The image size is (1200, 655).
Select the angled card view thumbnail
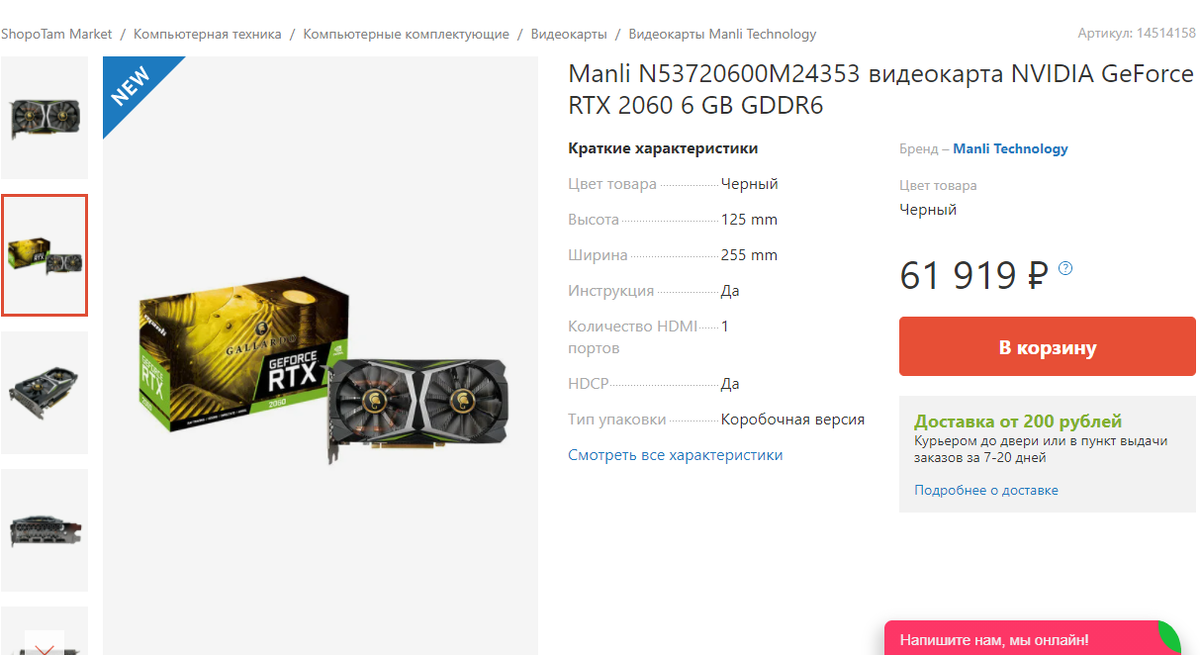click(44, 392)
